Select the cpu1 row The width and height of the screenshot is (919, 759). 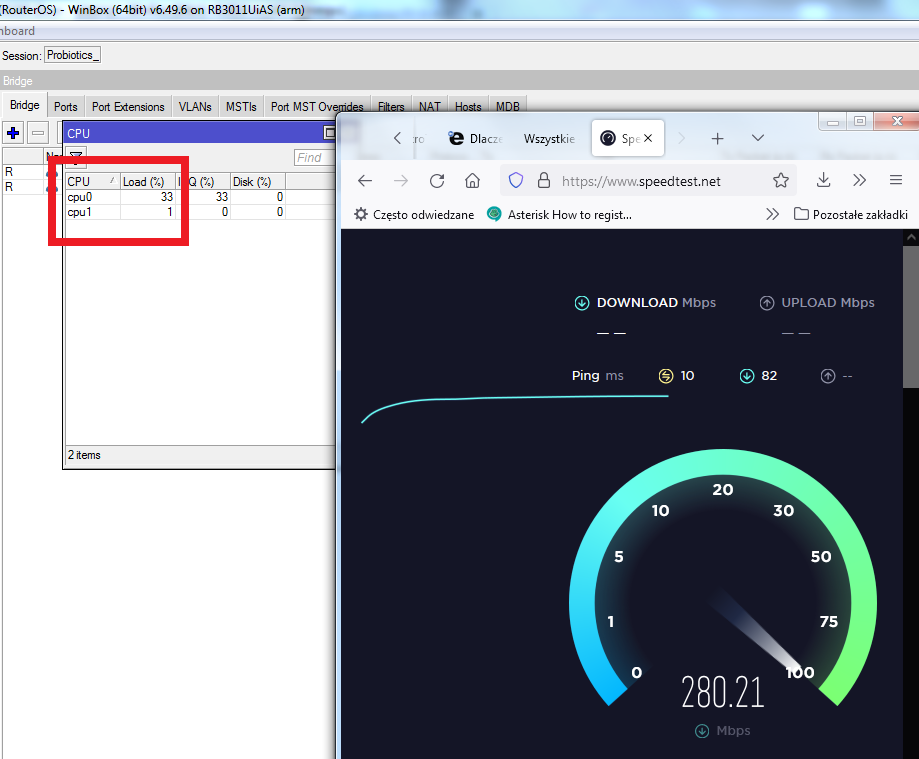[x=200, y=212]
